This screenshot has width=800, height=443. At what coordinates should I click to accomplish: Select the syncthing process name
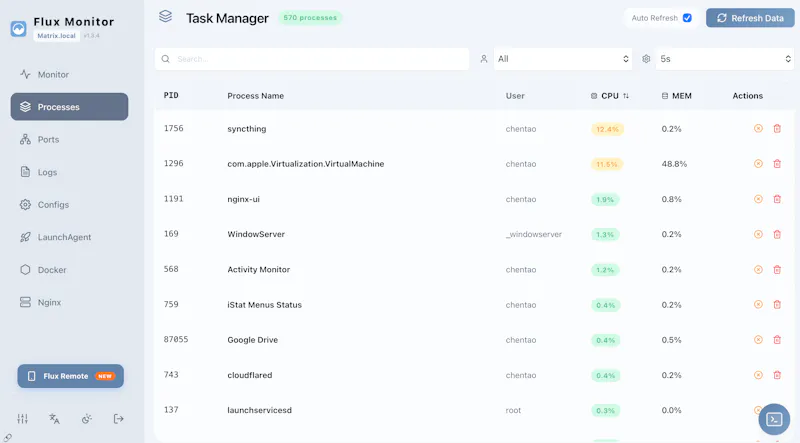(246, 129)
